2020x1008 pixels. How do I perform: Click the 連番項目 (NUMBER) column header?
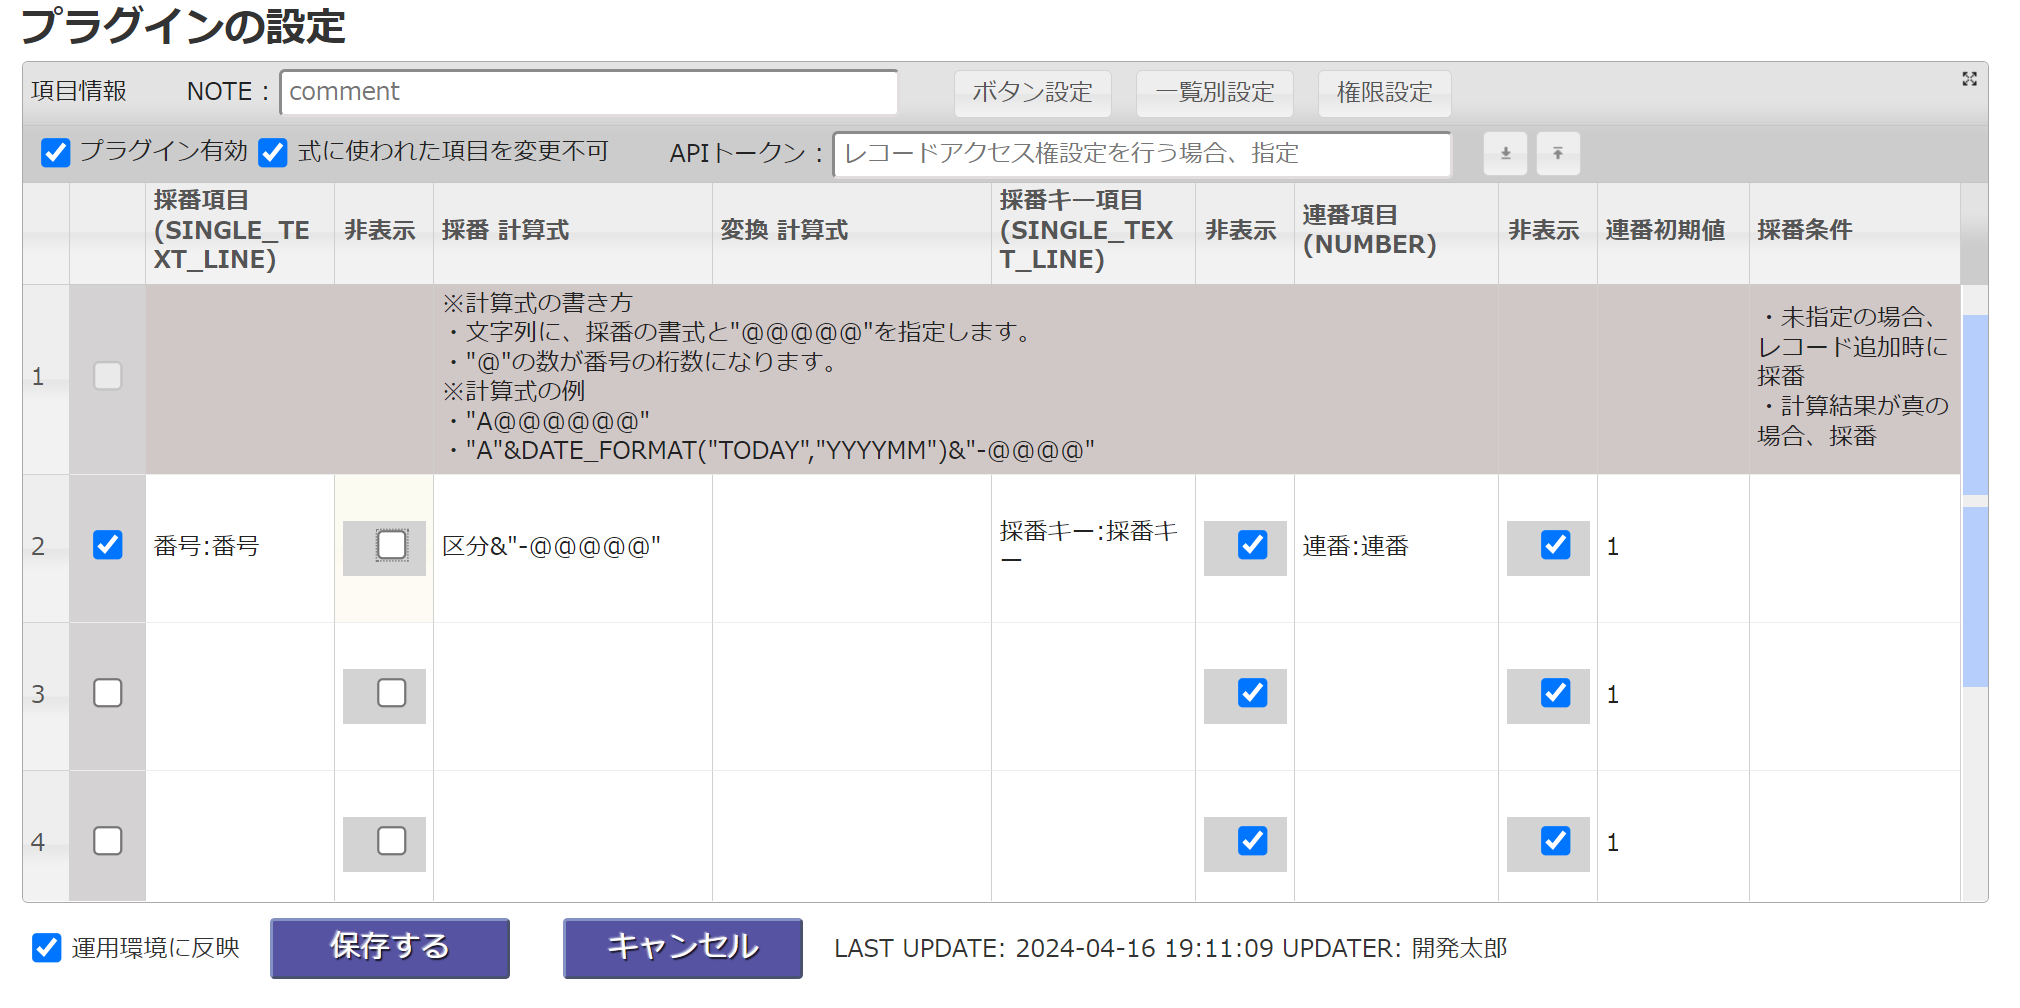[1396, 232]
